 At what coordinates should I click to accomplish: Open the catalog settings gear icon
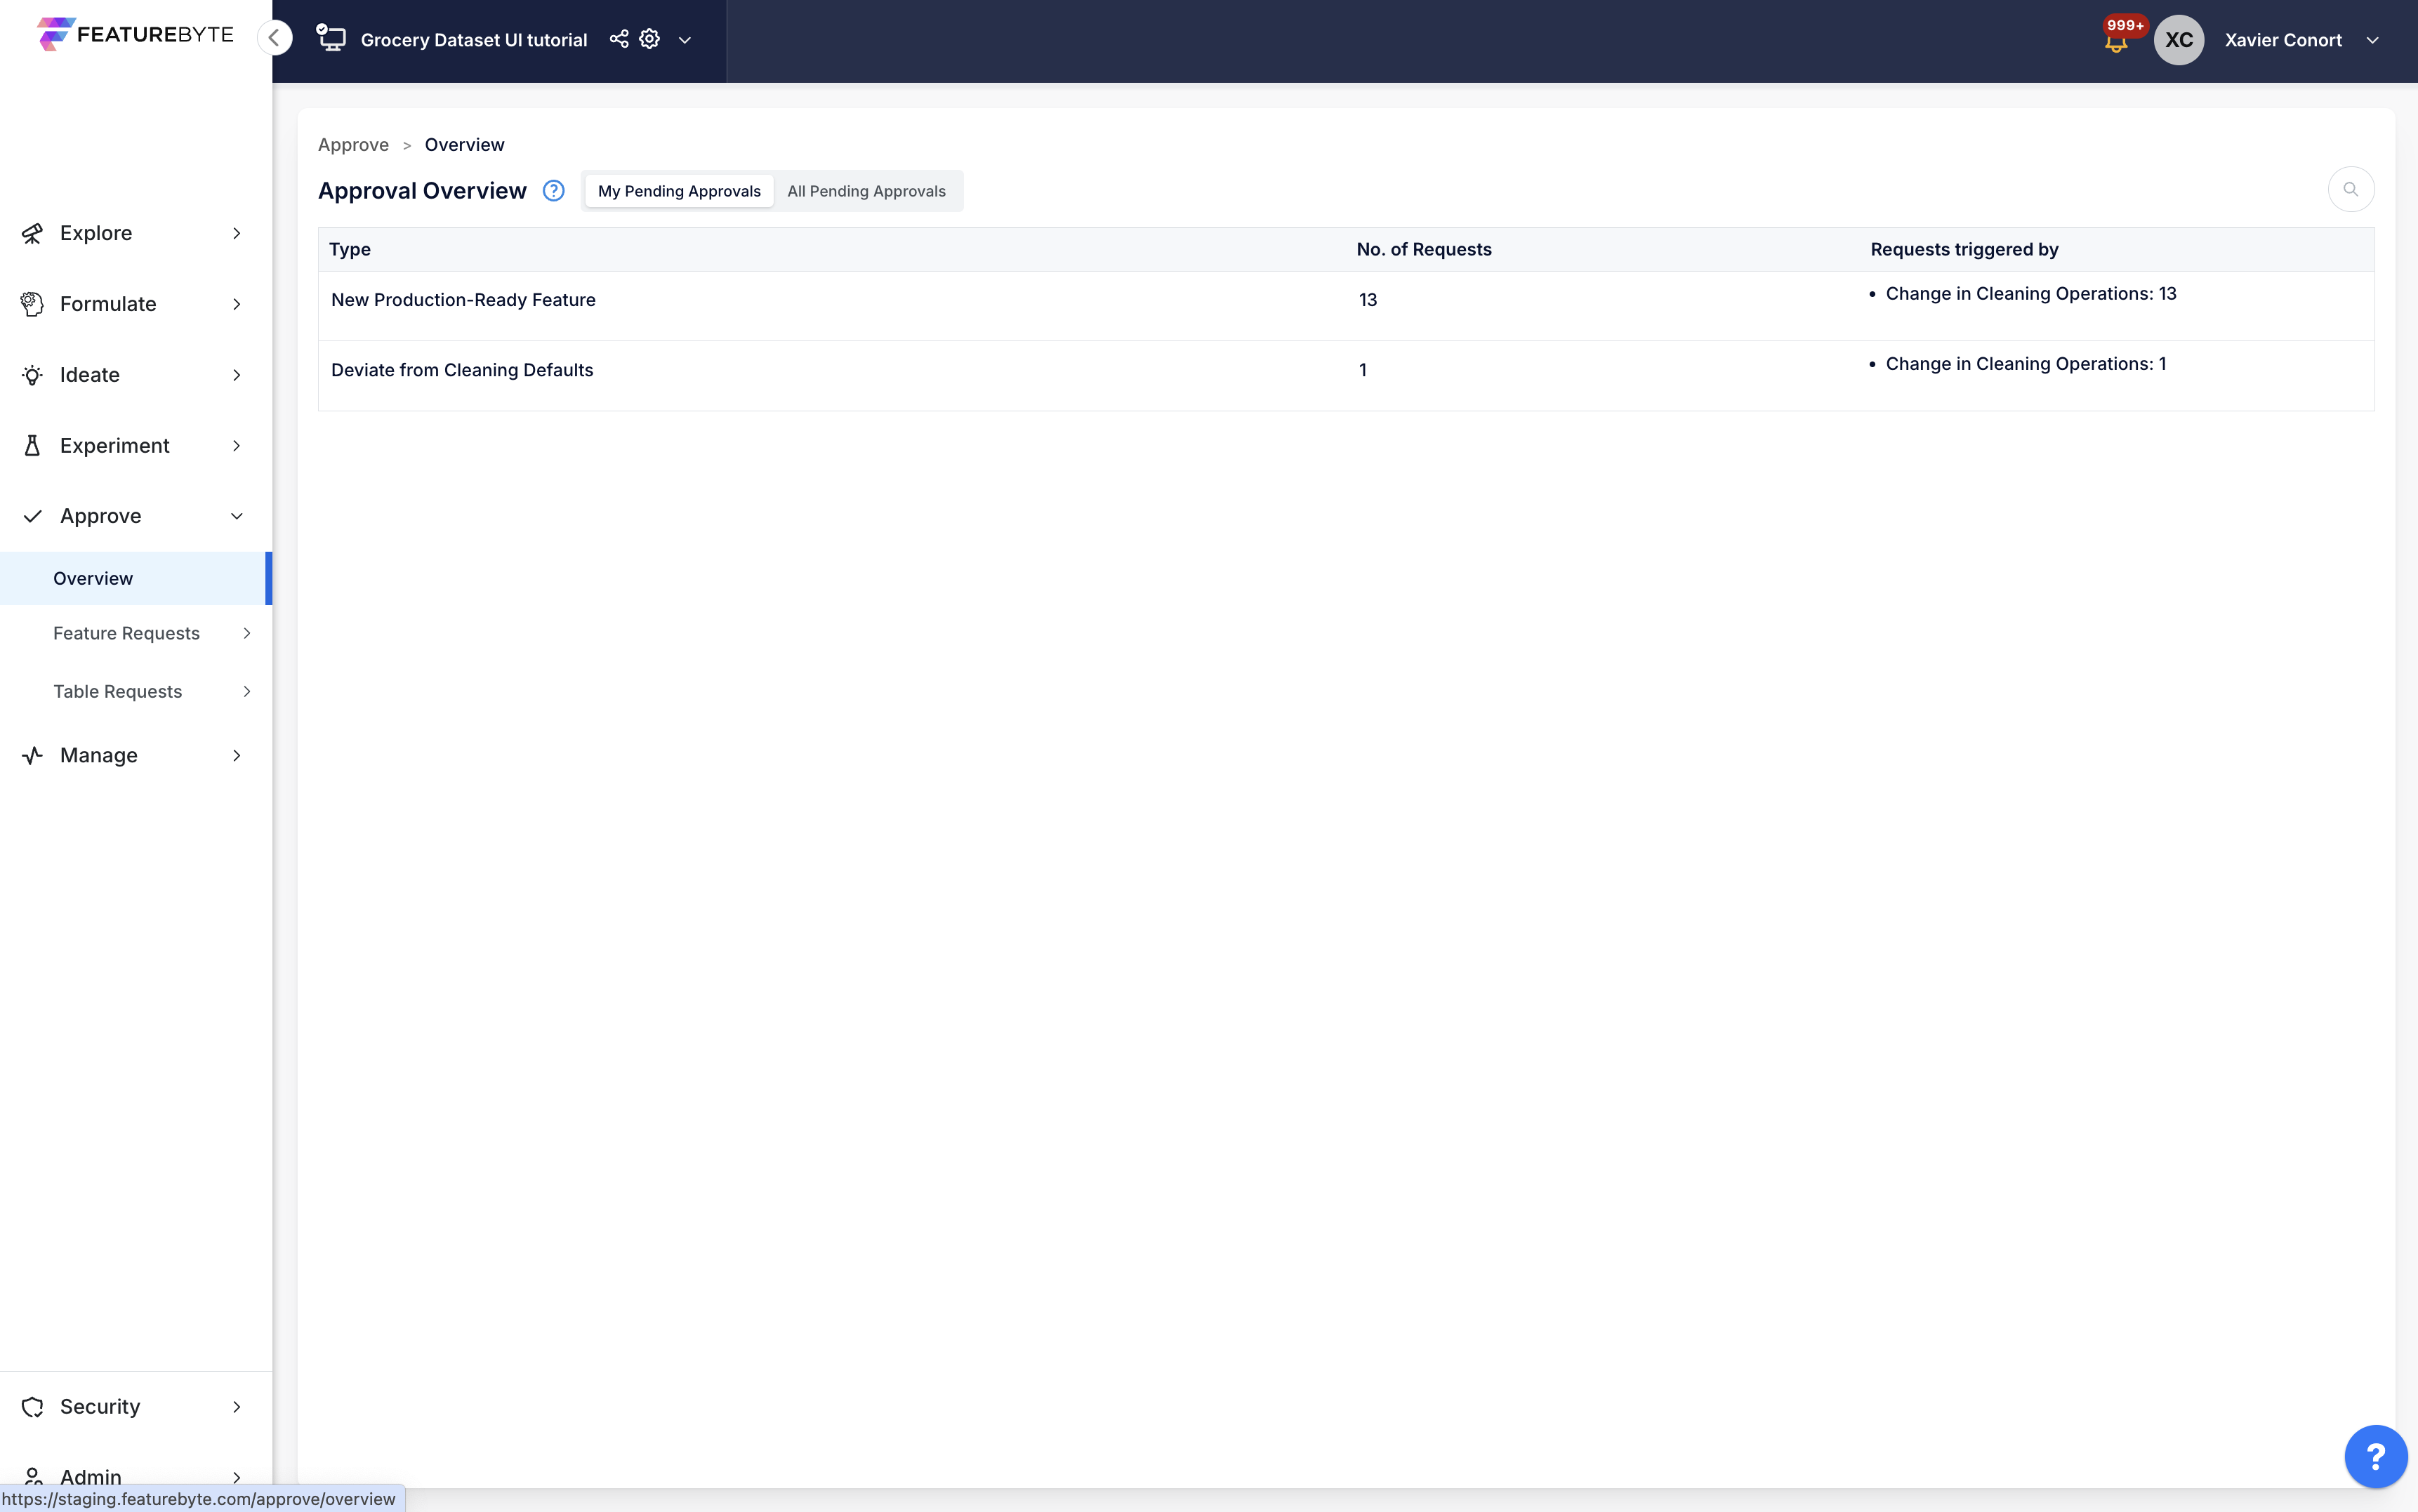pyautogui.click(x=650, y=39)
